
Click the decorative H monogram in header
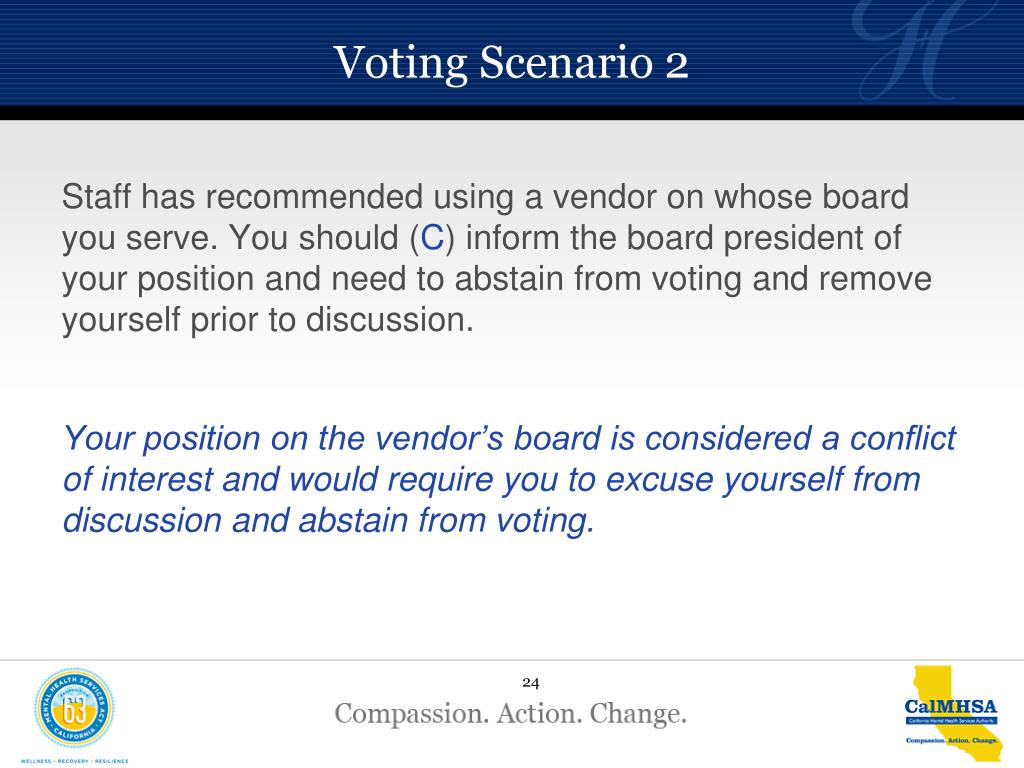[912, 49]
